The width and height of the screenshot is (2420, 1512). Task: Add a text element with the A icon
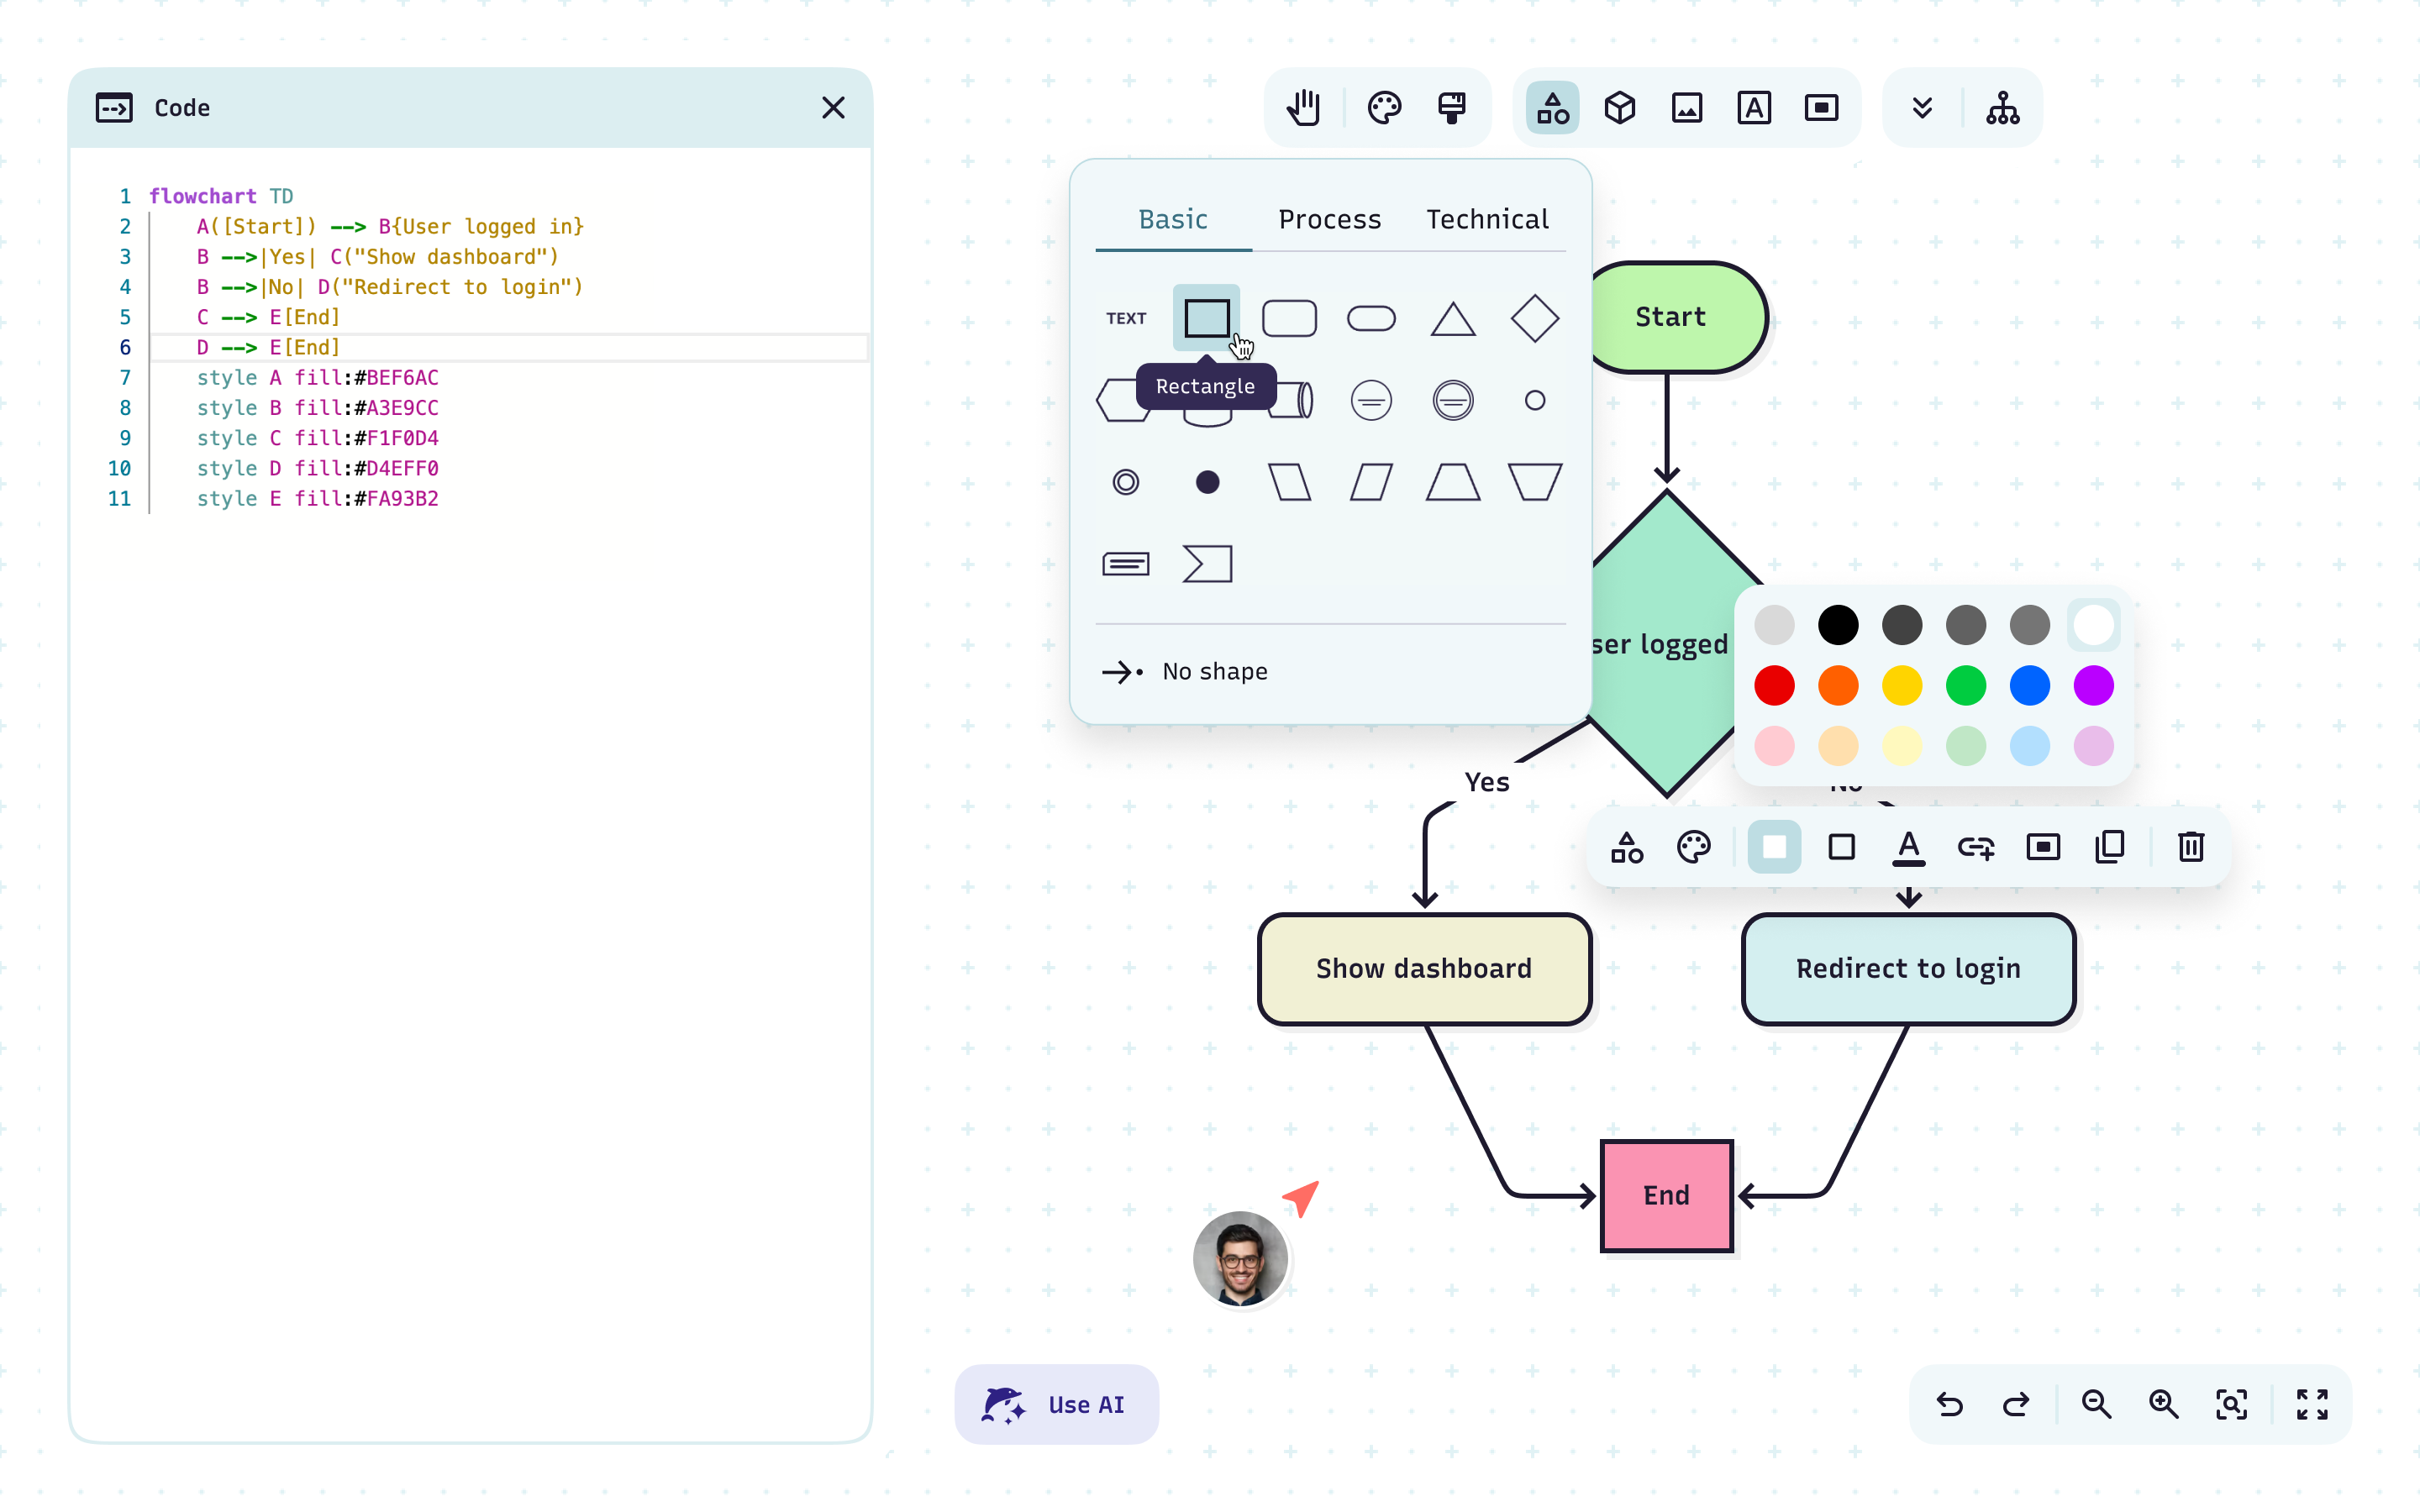(x=1754, y=107)
